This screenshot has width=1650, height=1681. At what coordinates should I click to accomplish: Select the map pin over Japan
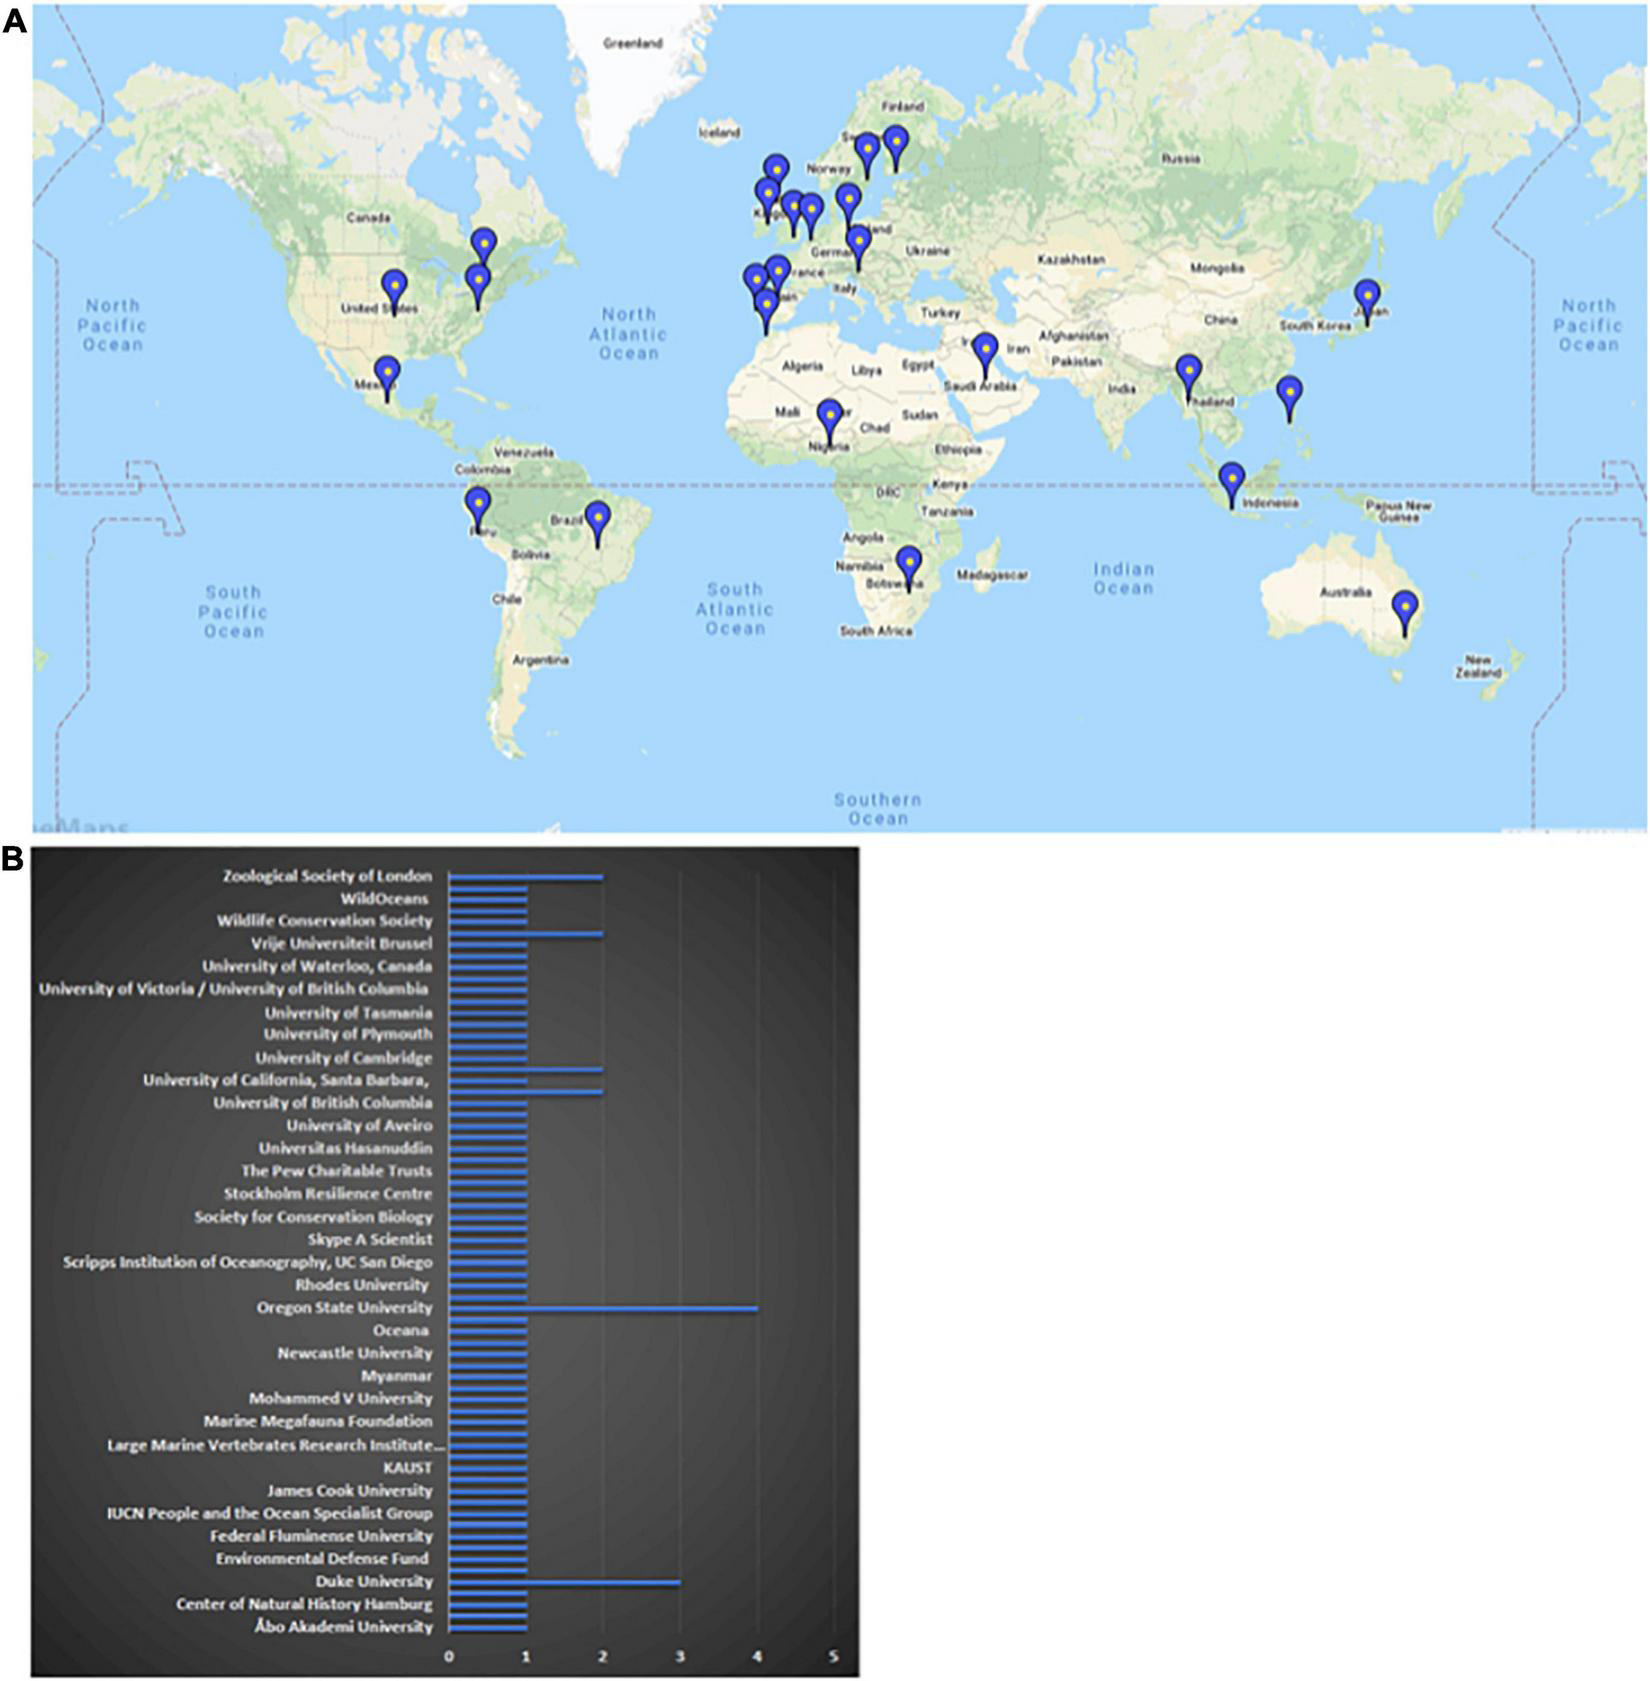tap(1367, 297)
